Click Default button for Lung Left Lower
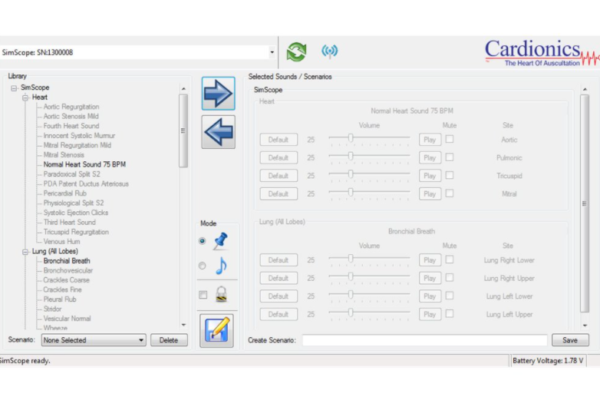 (278, 296)
